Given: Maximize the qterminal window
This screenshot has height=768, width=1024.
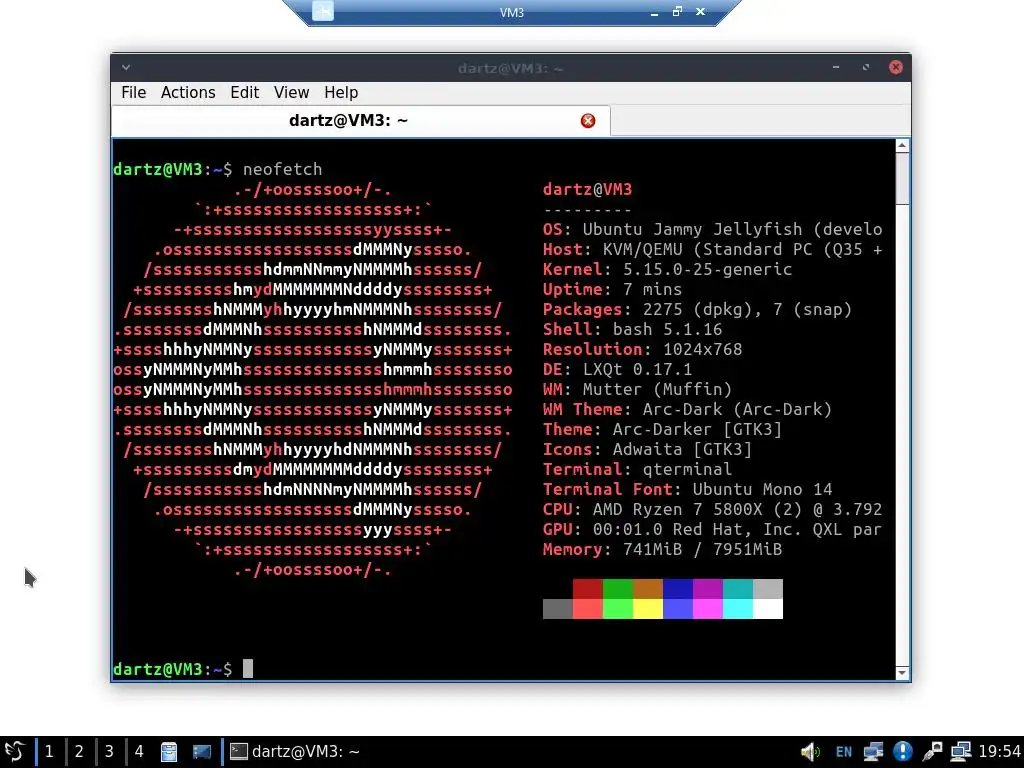Looking at the screenshot, I should [866, 67].
